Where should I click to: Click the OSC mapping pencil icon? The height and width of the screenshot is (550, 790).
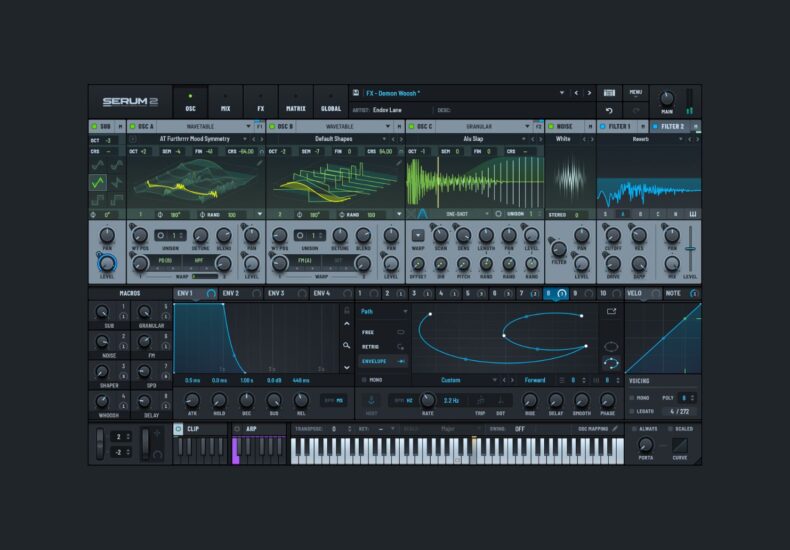[x=615, y=428]
